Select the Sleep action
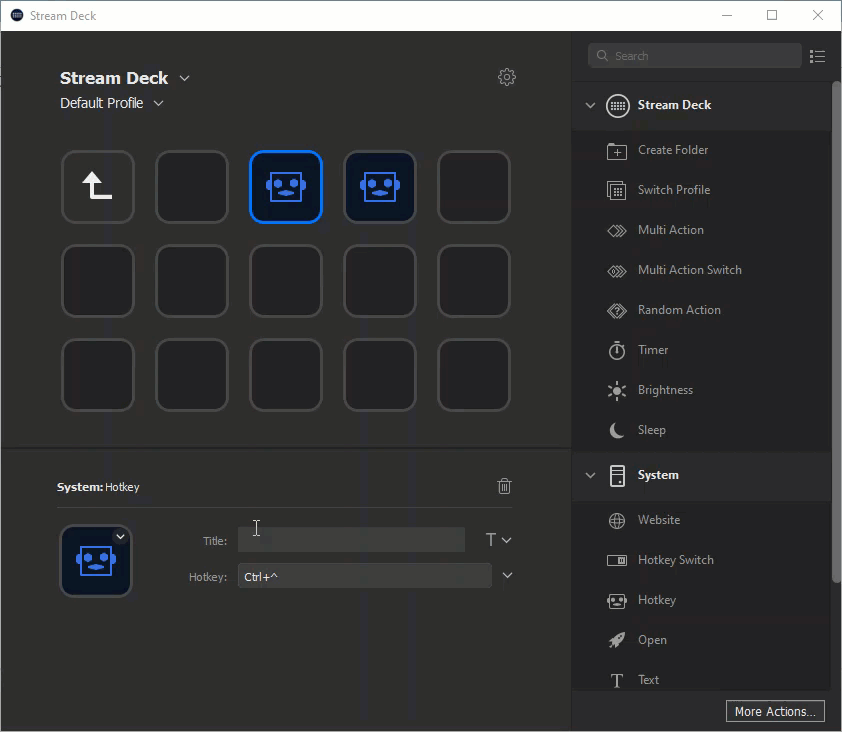This screenshot has width=842, height=732. click(x=651, y=430)
